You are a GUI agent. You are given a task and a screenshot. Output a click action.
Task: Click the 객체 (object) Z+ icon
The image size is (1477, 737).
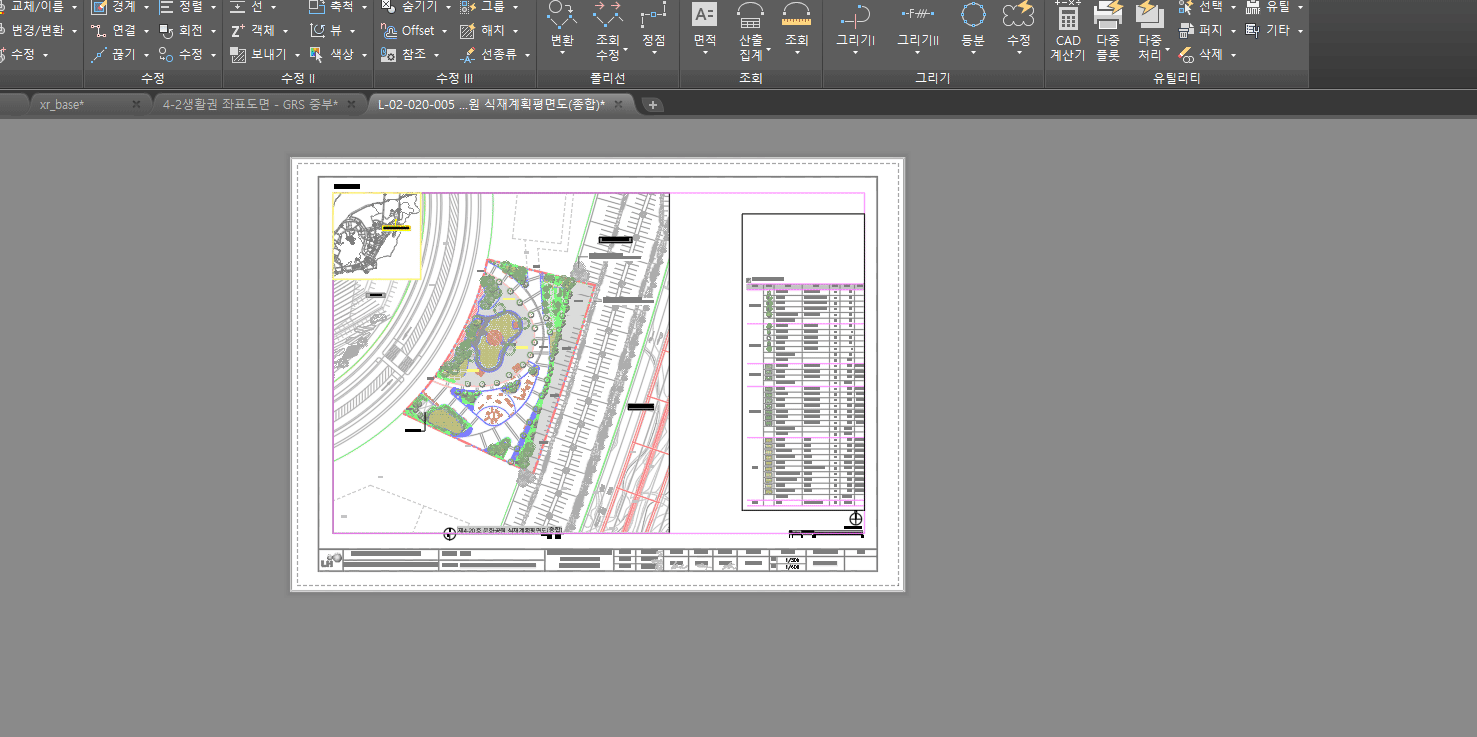(x=237, y=31)
